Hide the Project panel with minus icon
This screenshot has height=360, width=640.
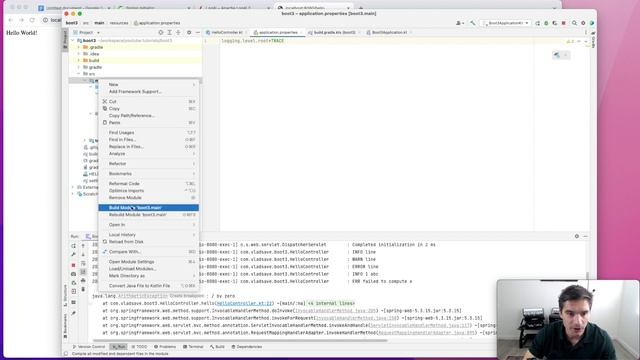[x=198, y=32]
